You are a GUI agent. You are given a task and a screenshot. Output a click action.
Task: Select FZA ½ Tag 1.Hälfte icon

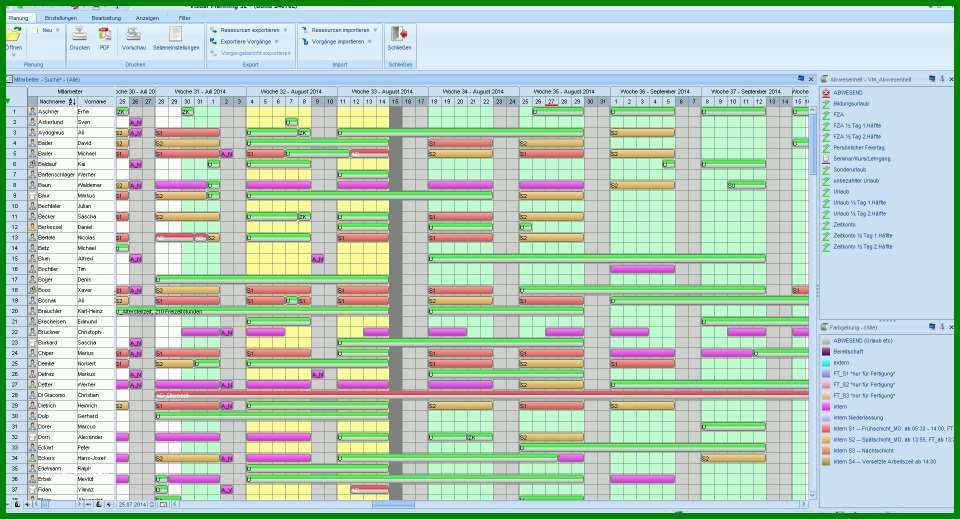click(x=826, y=126)
